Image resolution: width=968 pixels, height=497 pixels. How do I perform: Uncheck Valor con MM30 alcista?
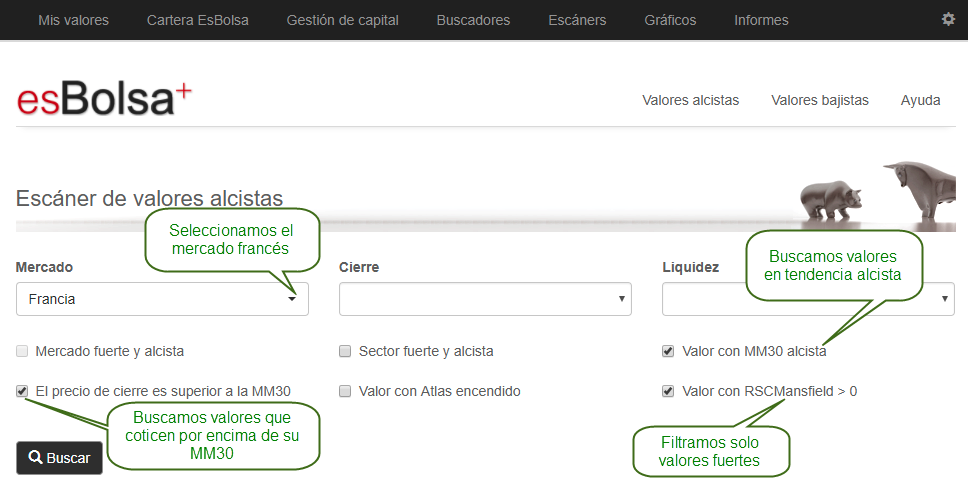click(668, 352)
